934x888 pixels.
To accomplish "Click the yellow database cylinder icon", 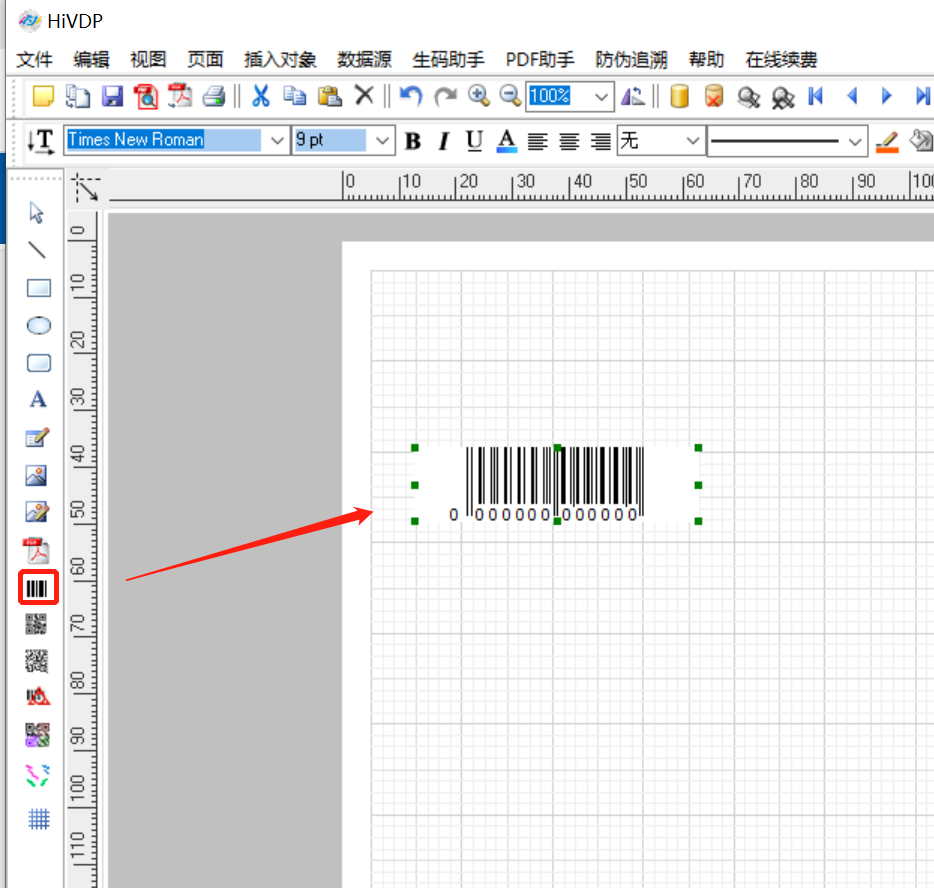I will click(x=680, y=96).
